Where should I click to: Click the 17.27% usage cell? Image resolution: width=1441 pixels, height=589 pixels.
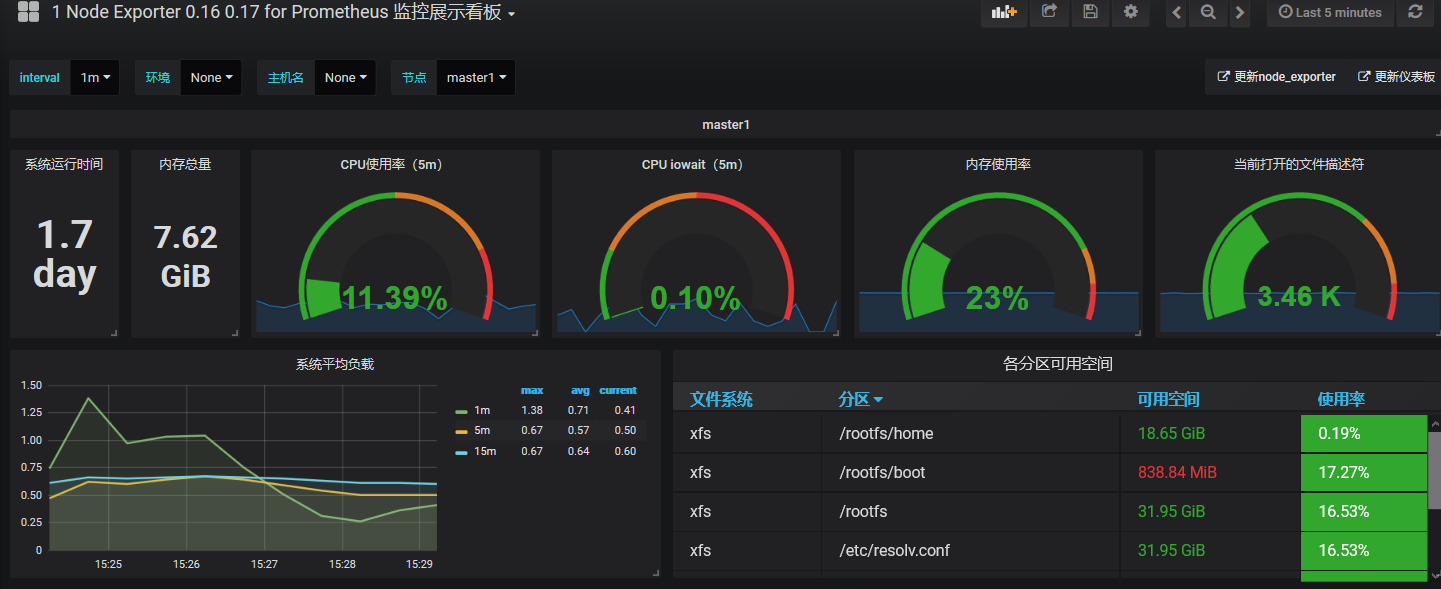1363,472
